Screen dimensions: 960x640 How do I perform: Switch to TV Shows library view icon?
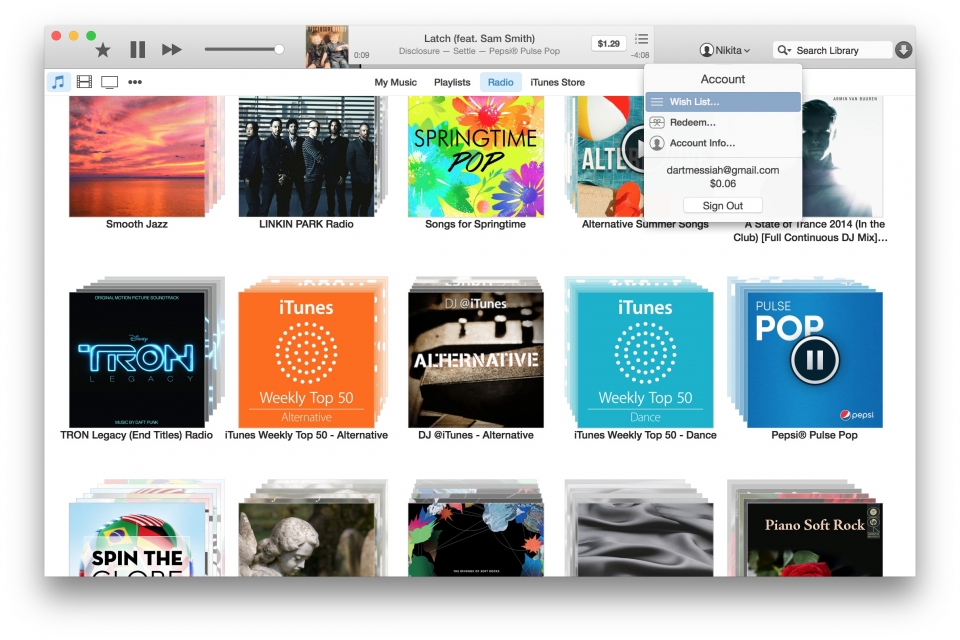(x=109, y=82)
